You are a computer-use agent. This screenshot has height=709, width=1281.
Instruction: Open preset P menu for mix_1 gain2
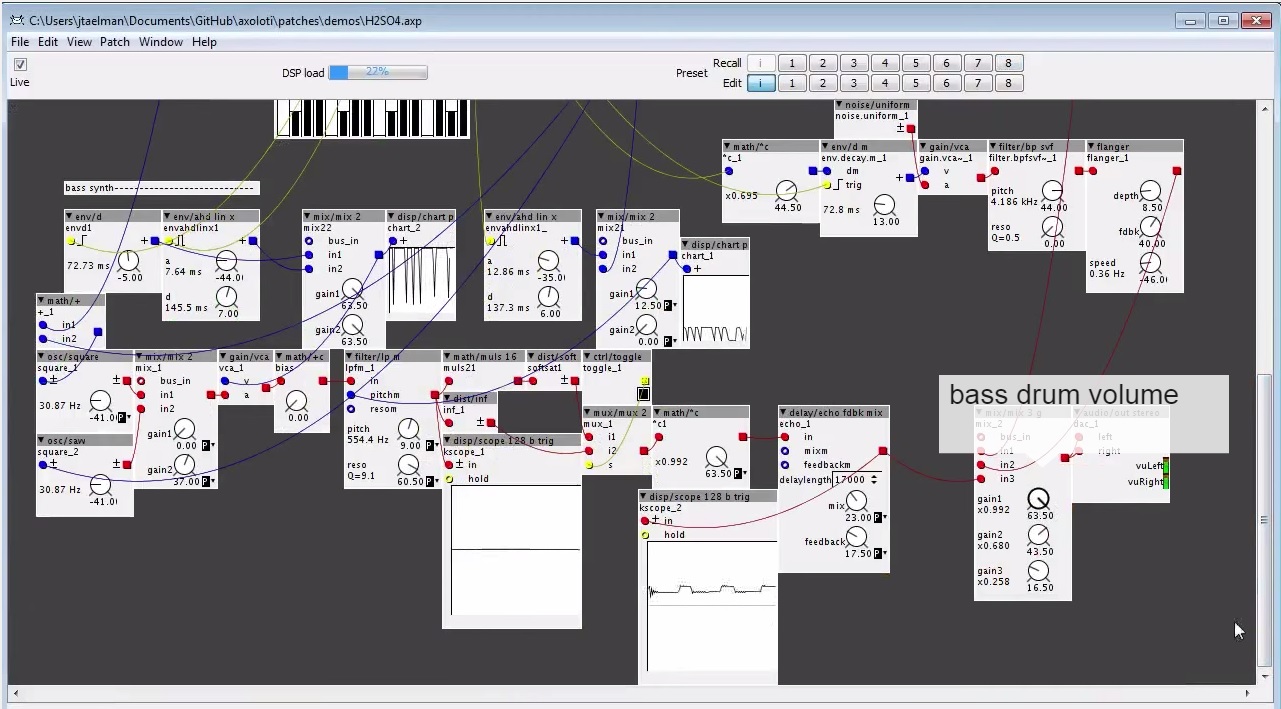[210, 482]
